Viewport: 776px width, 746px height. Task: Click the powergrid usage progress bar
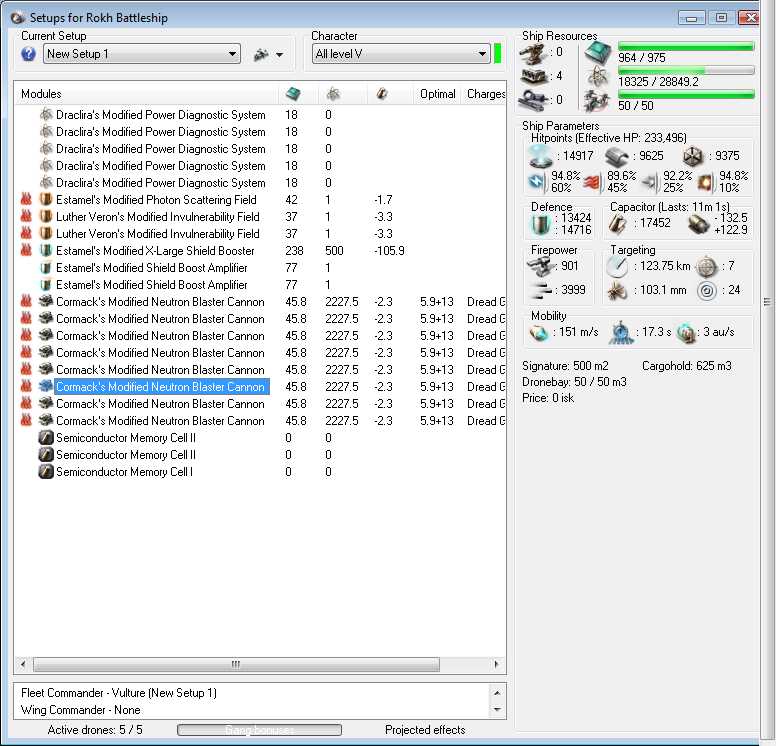(686, 71)
